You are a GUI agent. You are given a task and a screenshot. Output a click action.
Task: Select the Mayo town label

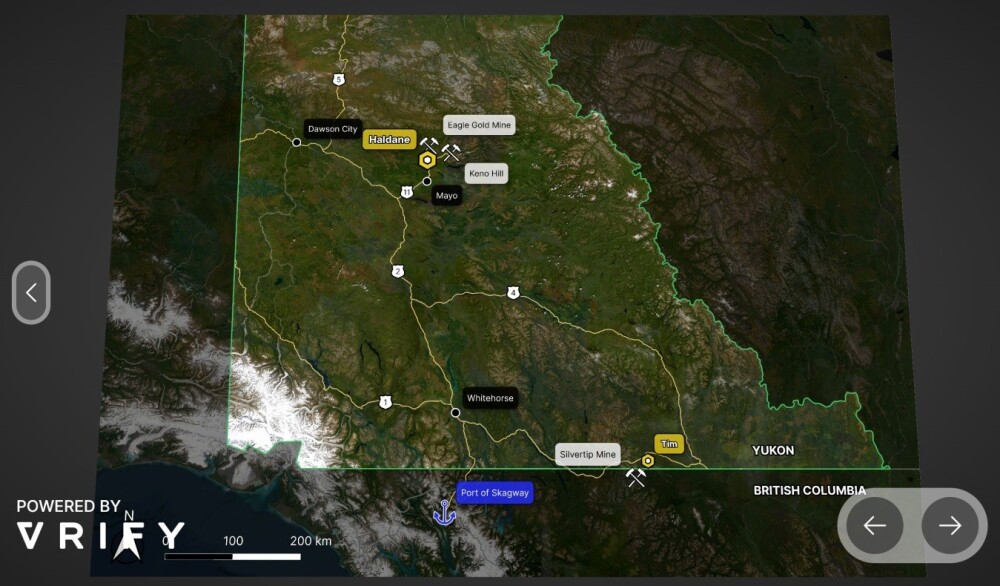point(446,196)
